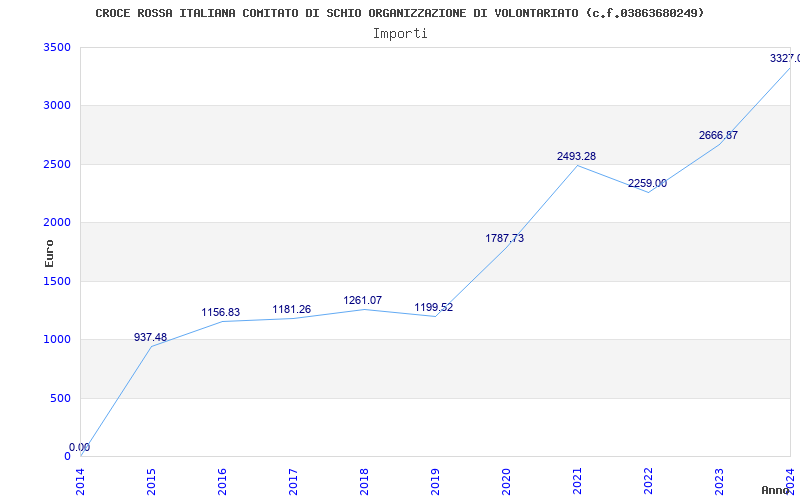The height and width of the screenshot is (500, 800).
Task: Click the 3500 y-axis tick label
Action: point(57,47)
